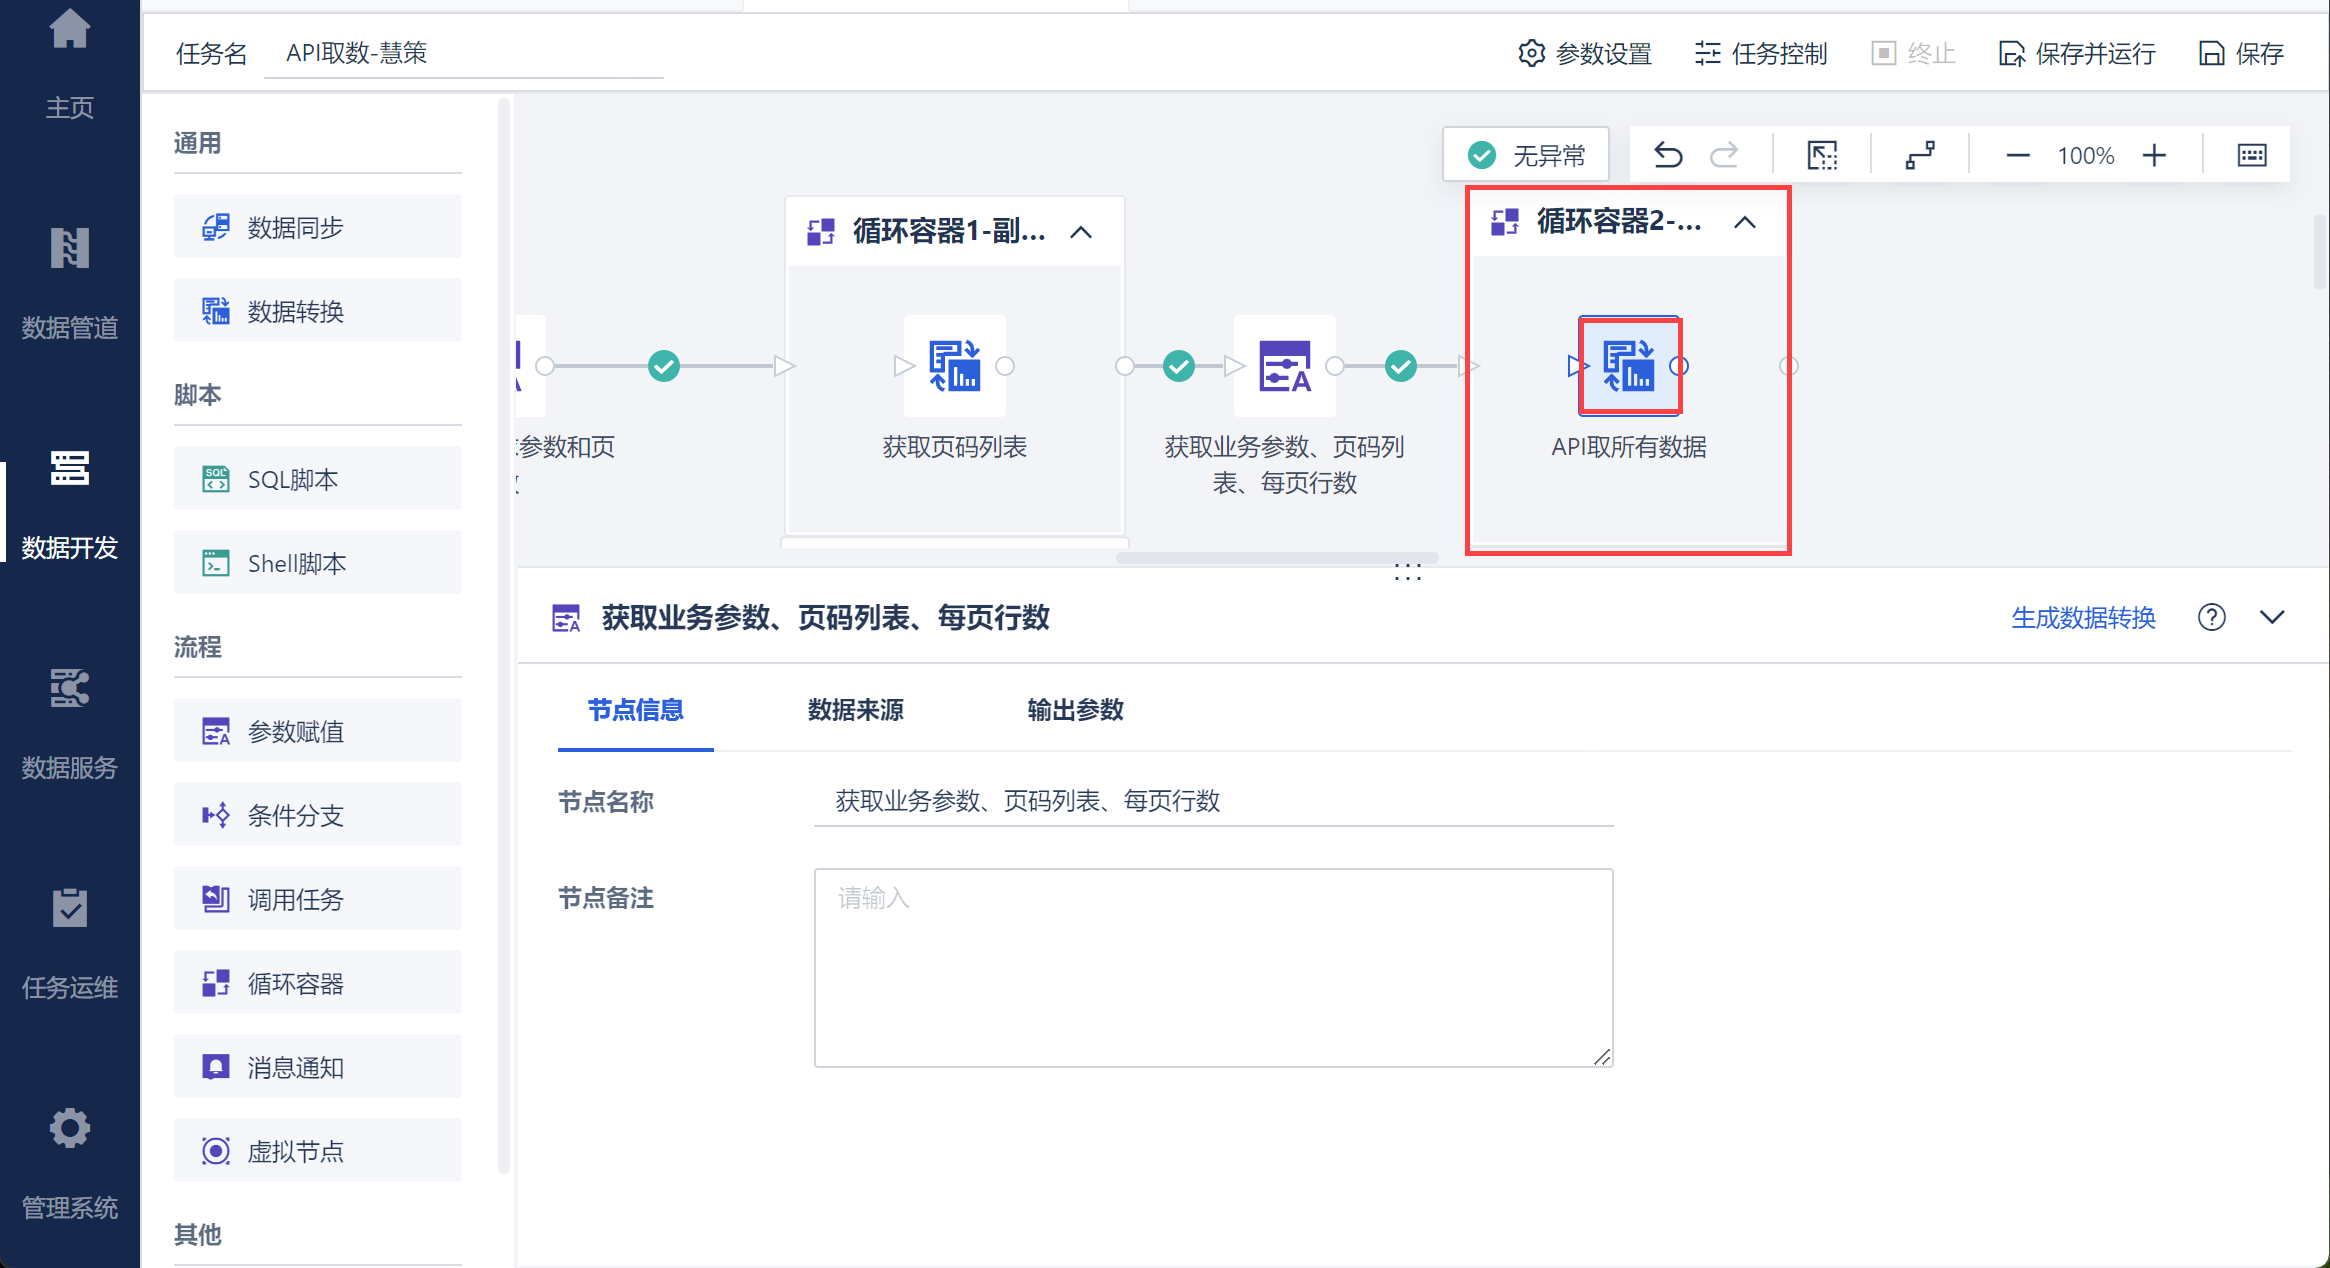
Task: Click the 参数赋值 node icon on canvas
Action: (x=1284, y=366)
